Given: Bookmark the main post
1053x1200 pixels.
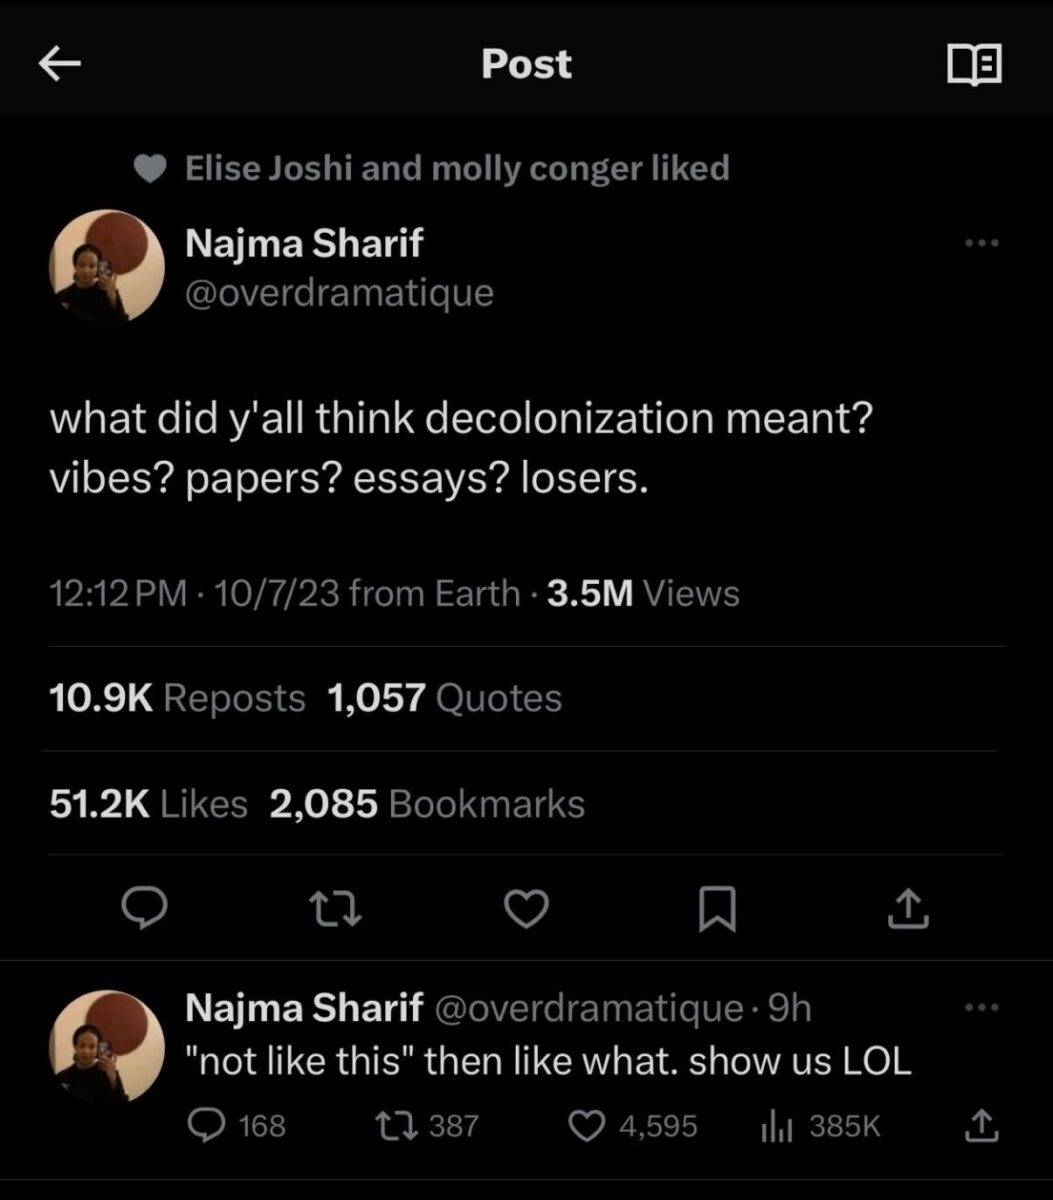Looking at the screenshot, I should coord(716,907).
